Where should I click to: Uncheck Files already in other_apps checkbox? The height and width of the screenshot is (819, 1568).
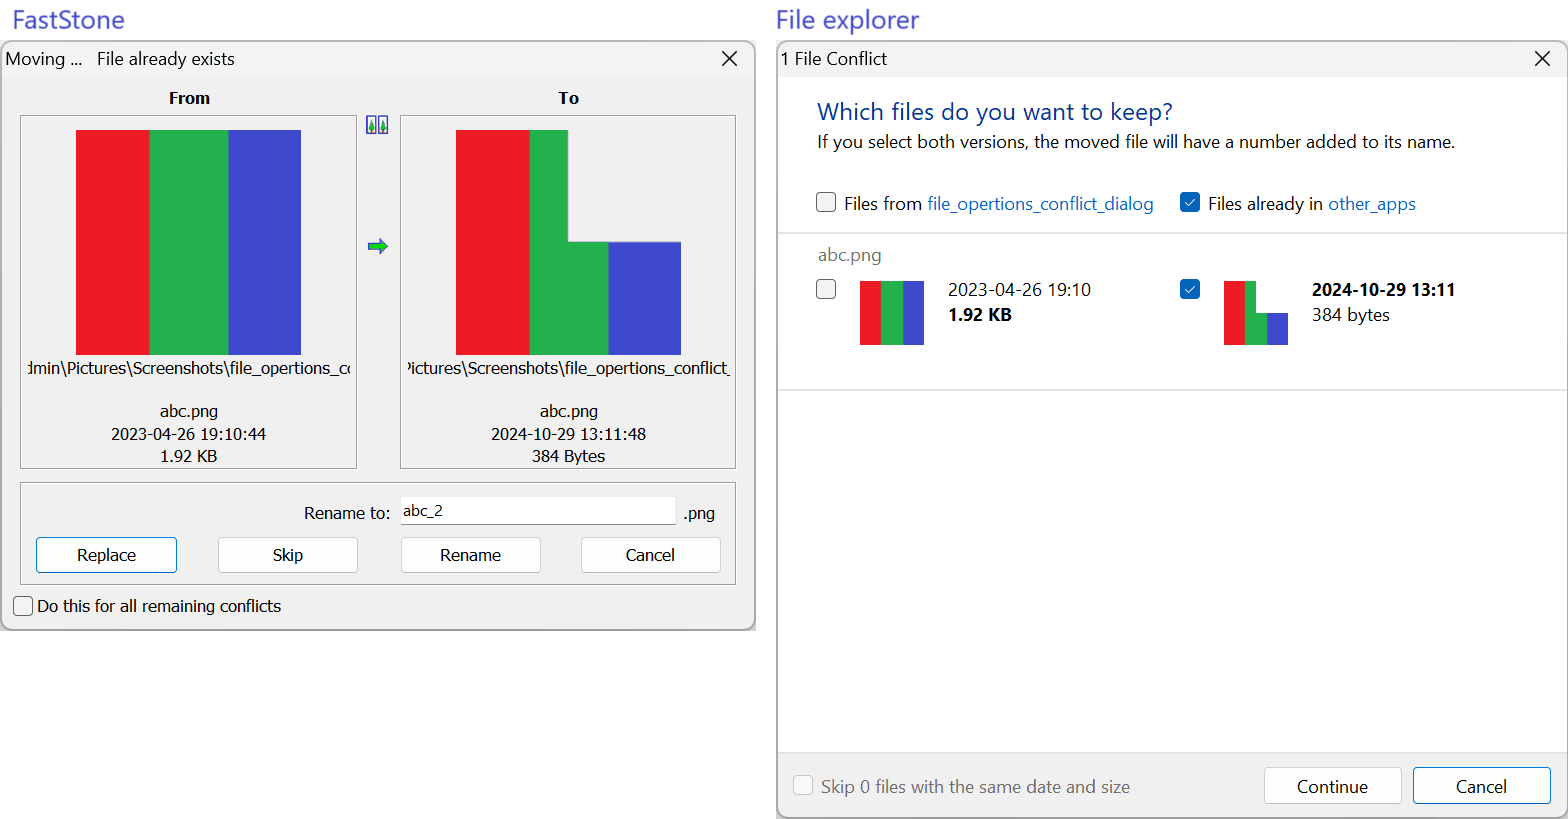[1190, 203]
